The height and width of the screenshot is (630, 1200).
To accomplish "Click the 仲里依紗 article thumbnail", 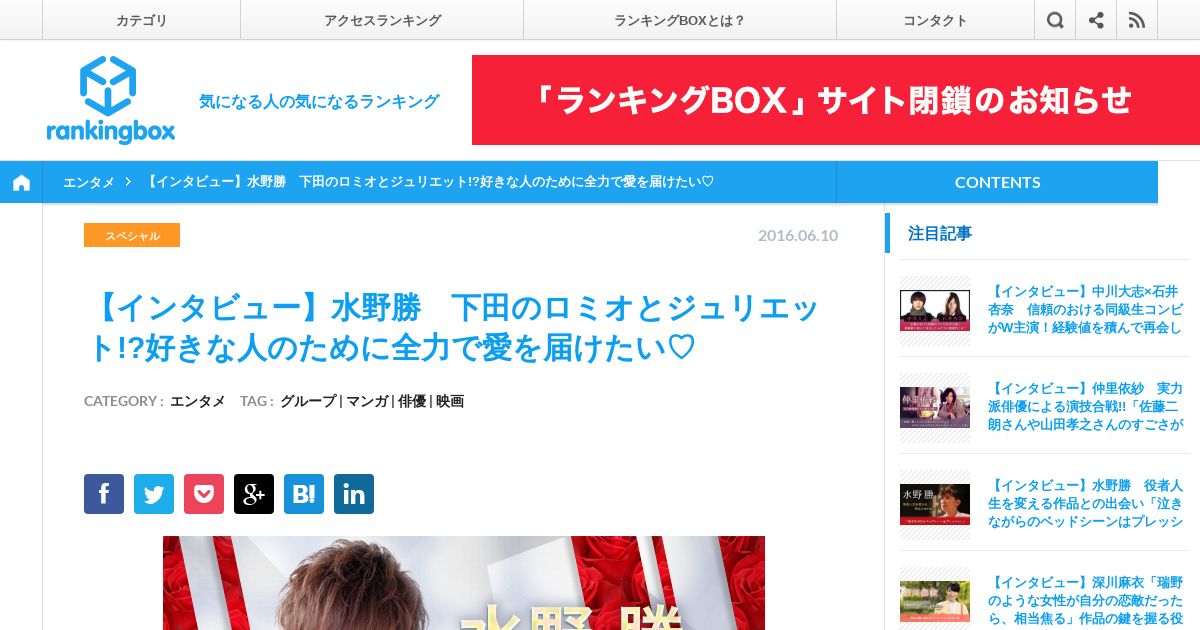I will click(935, 407).
